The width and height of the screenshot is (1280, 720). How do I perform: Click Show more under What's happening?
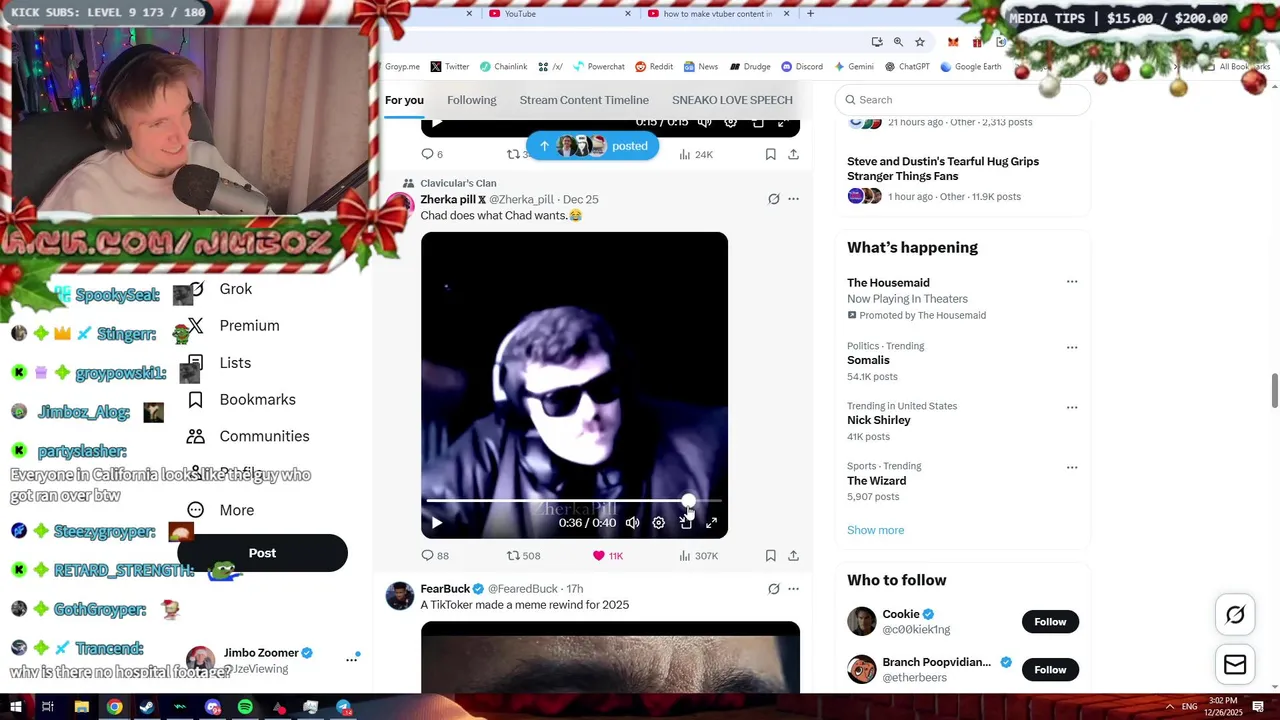tap(875, 530)
